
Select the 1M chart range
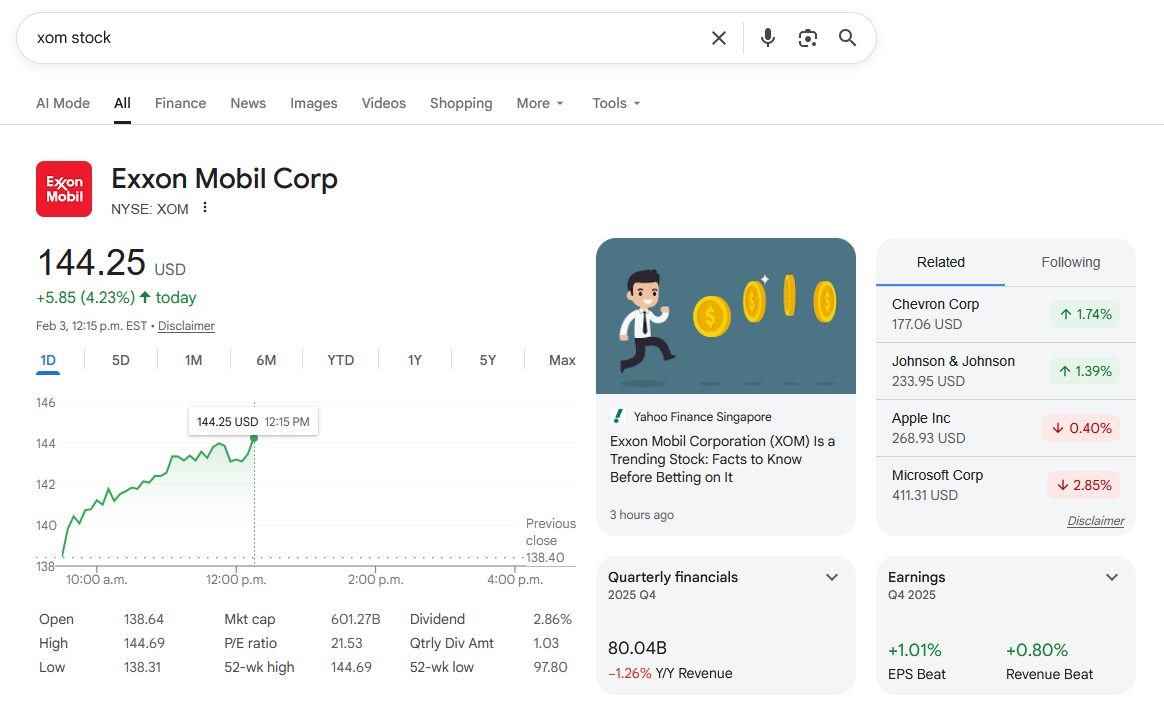tap(193, 360)
